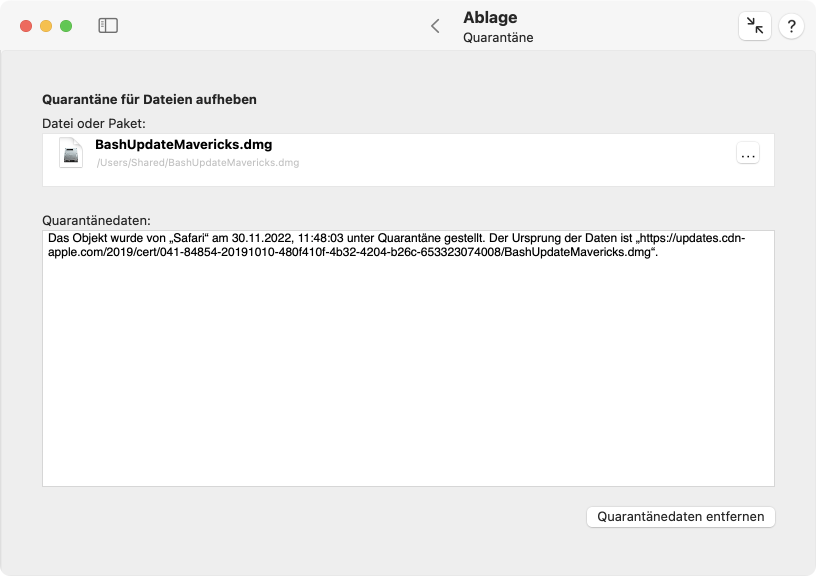Open the ellipsis menu for the file
The image size is (816, 576).
click(x=748, y=153)
